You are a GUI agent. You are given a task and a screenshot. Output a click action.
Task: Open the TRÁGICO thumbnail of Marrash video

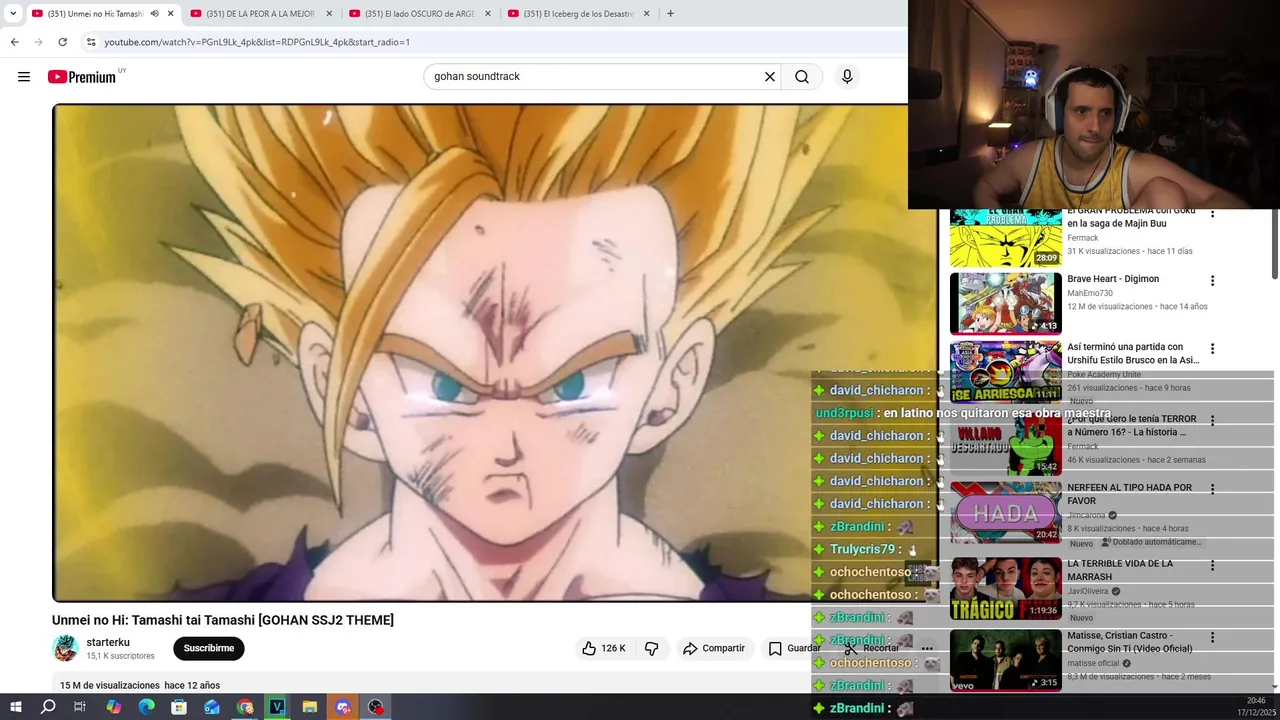click(x=1005, y=588)
